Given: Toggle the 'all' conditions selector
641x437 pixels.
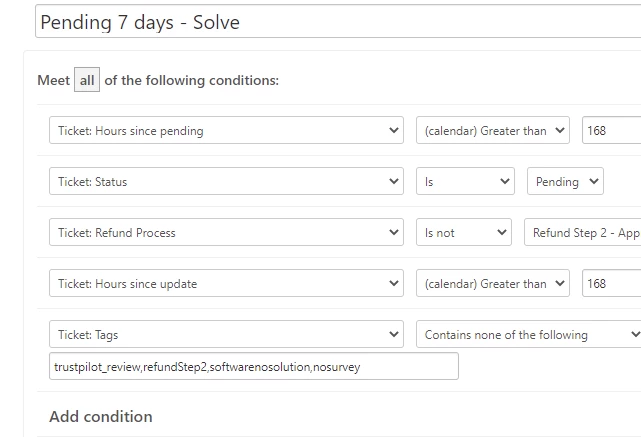Looking at the screenshot, I should pos(87,80).
